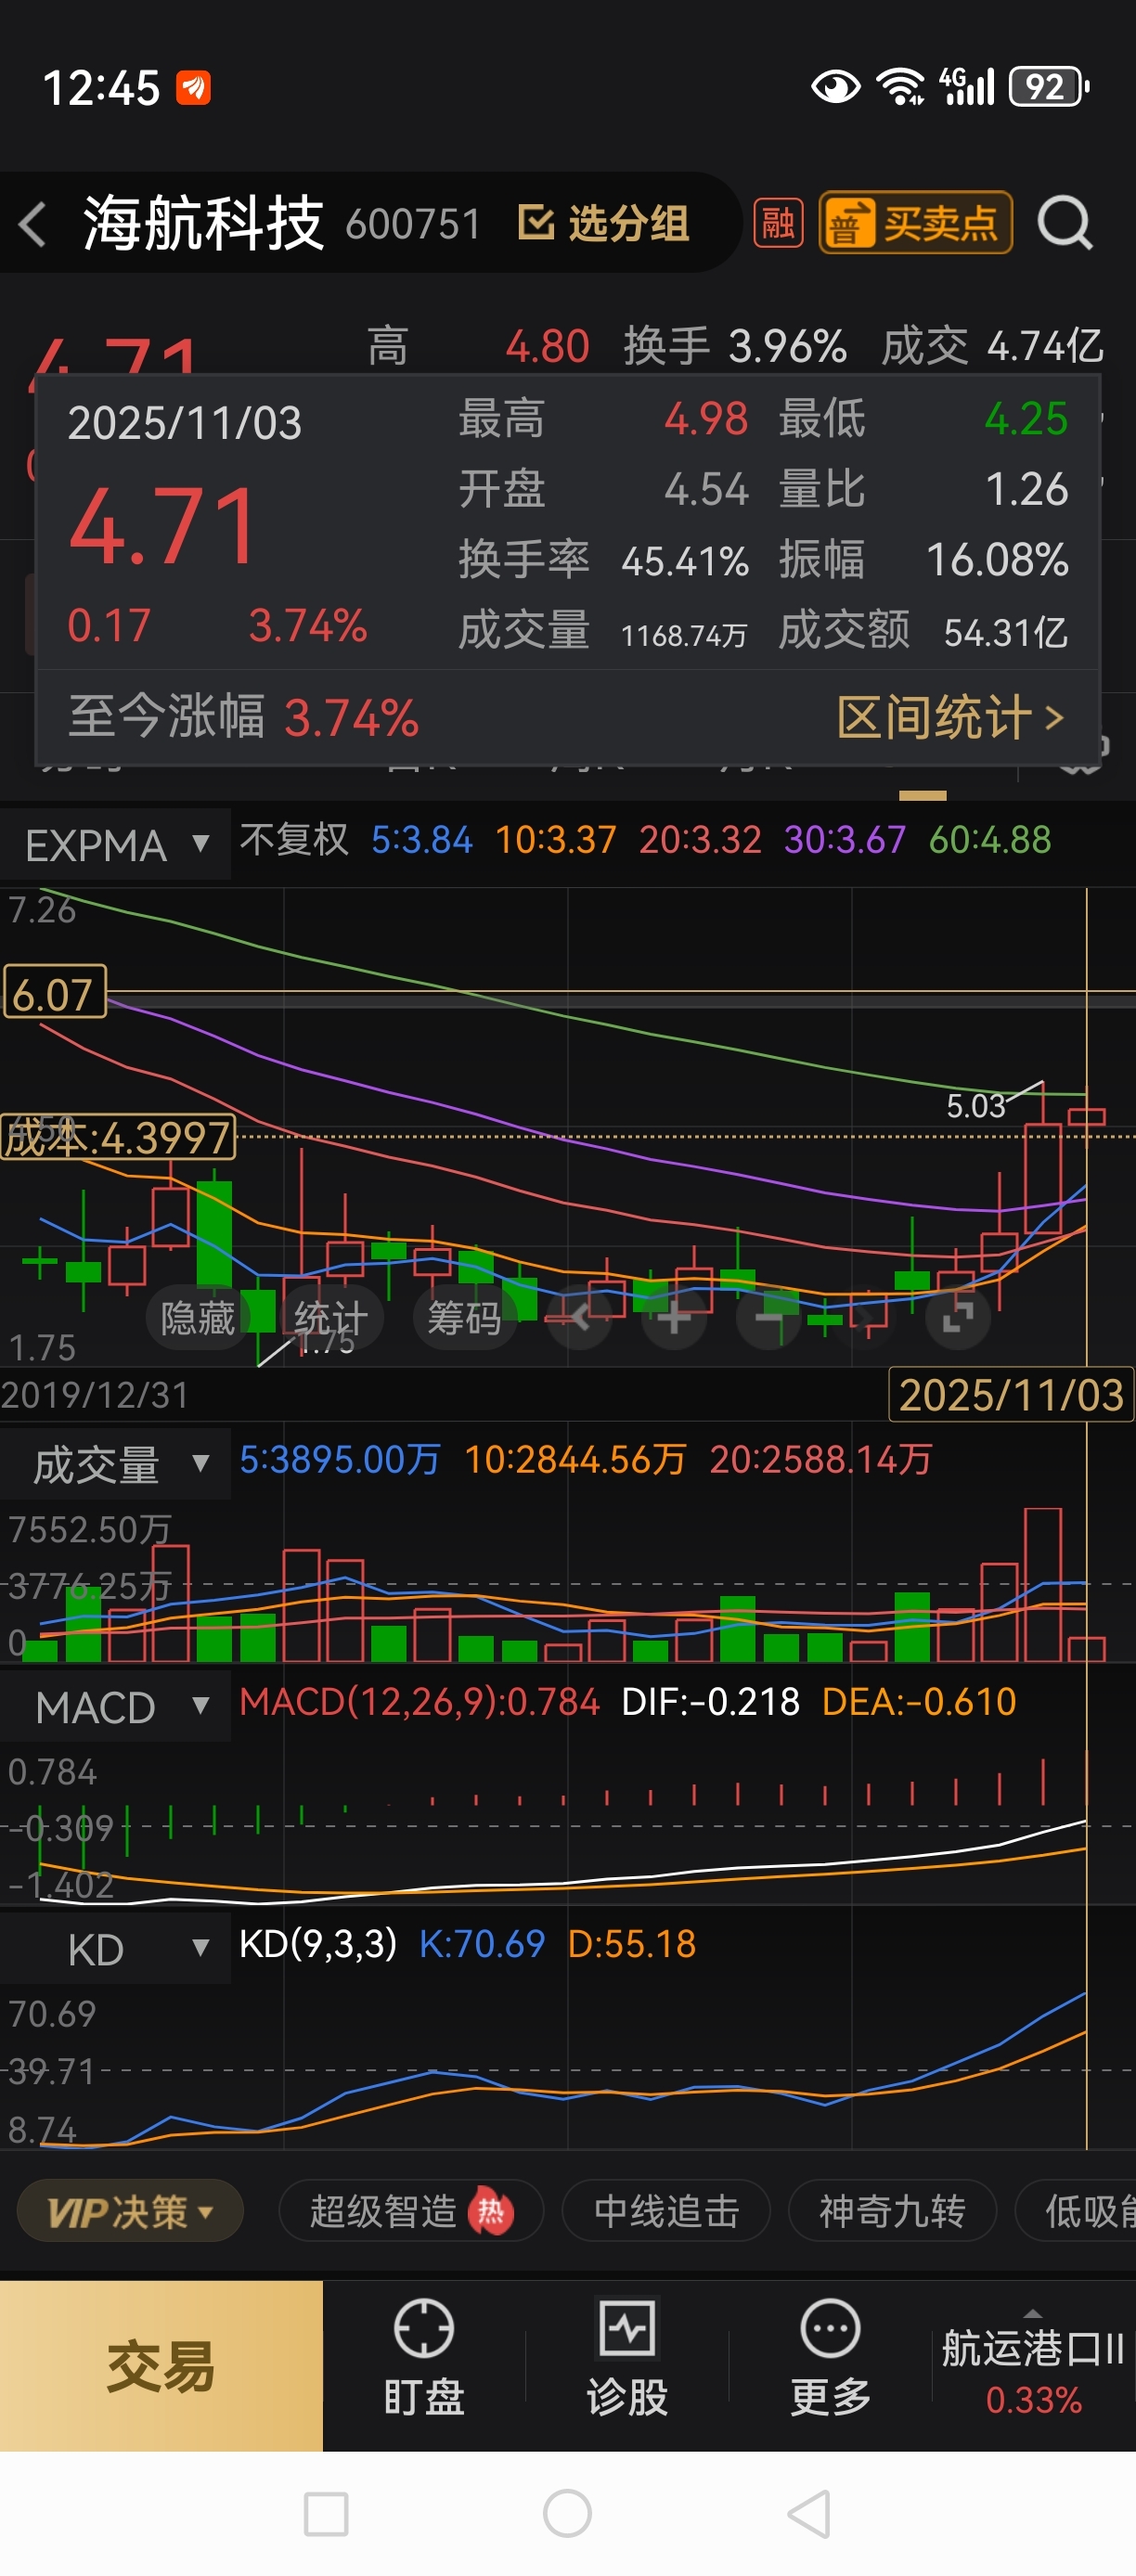Viewport: 1136px width, 2576px height.
Task: Hide chart overlays with 隐藏 button
Action: (198, 1318)
